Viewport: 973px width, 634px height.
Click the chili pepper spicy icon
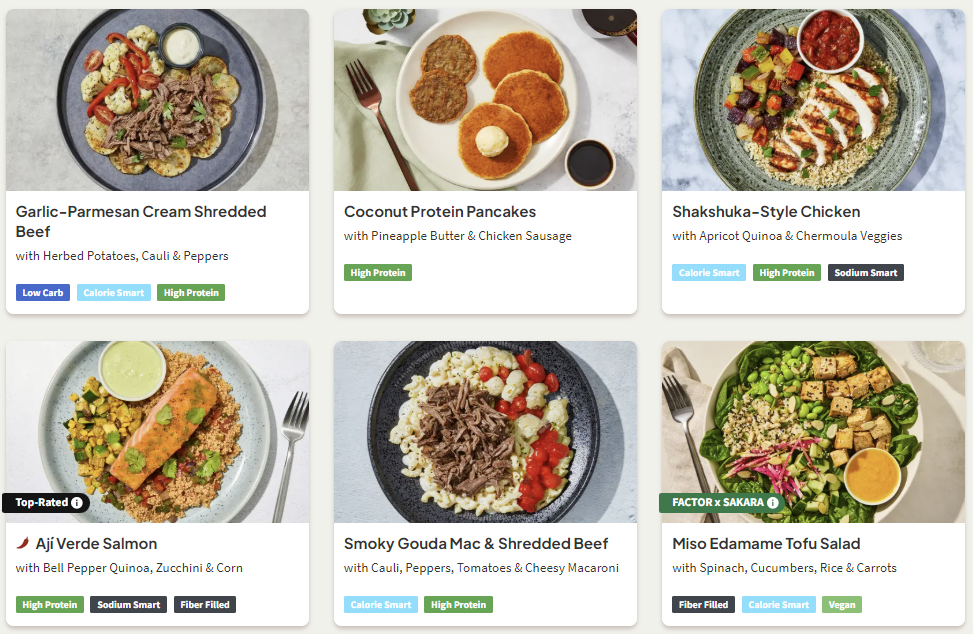[x=22, y=544]
